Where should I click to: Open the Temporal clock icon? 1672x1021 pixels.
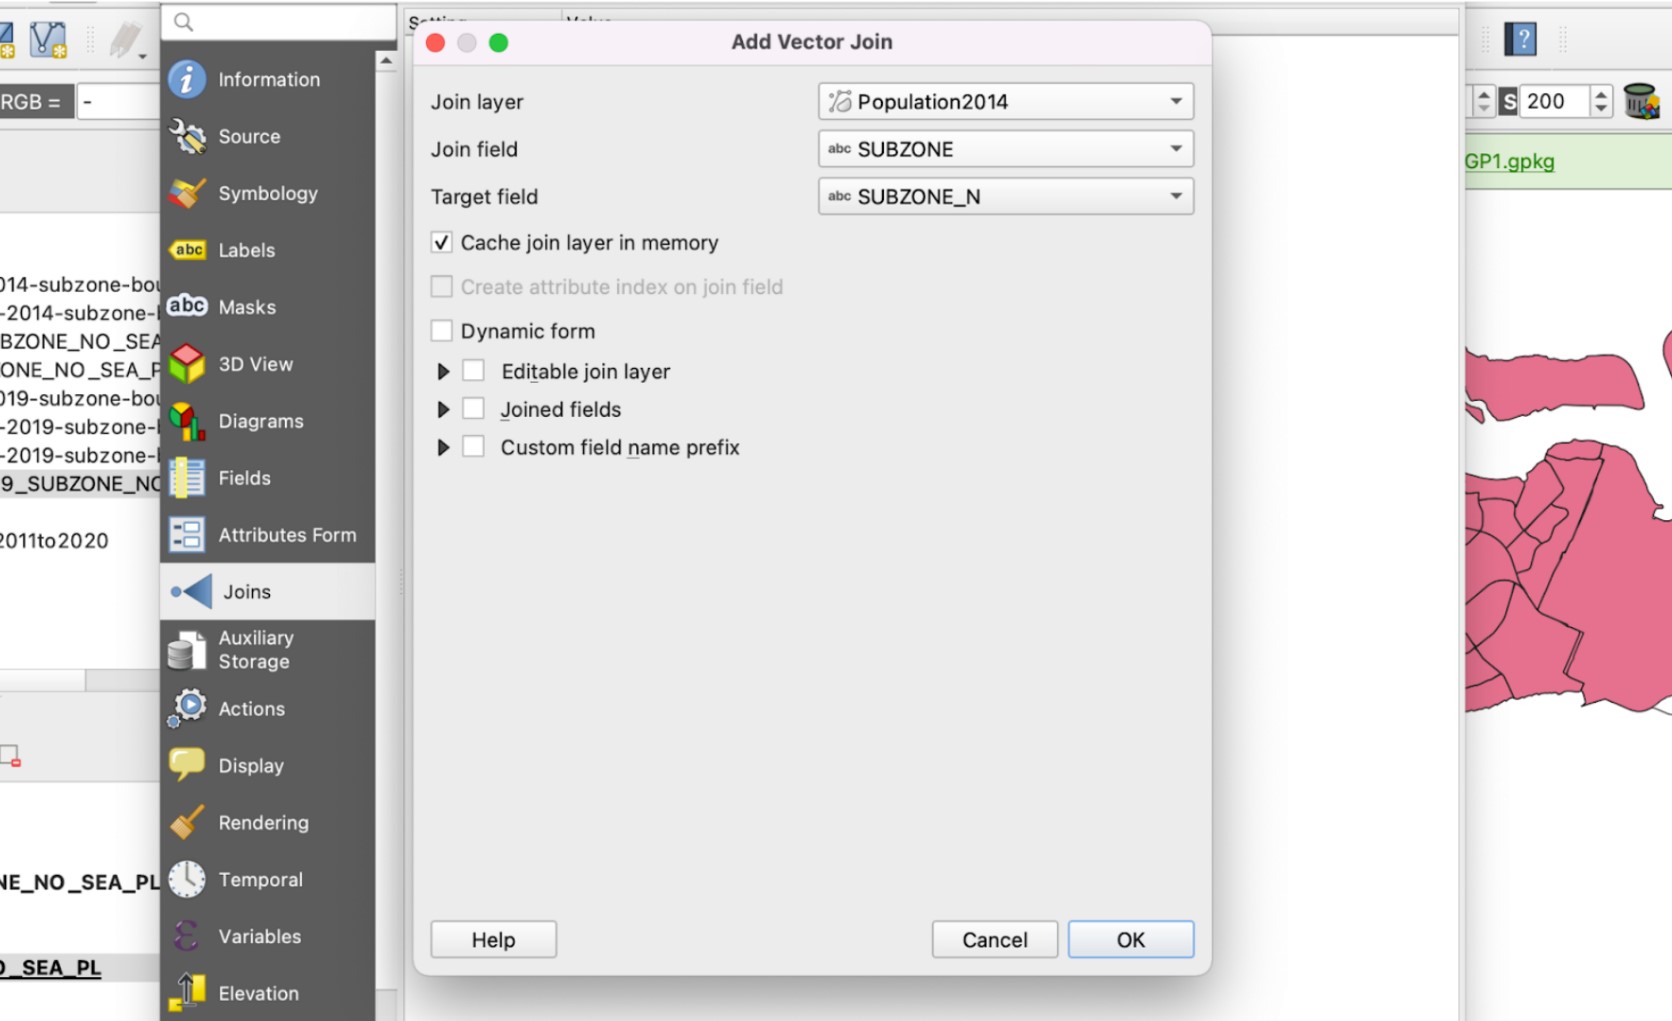click(187, 880)
